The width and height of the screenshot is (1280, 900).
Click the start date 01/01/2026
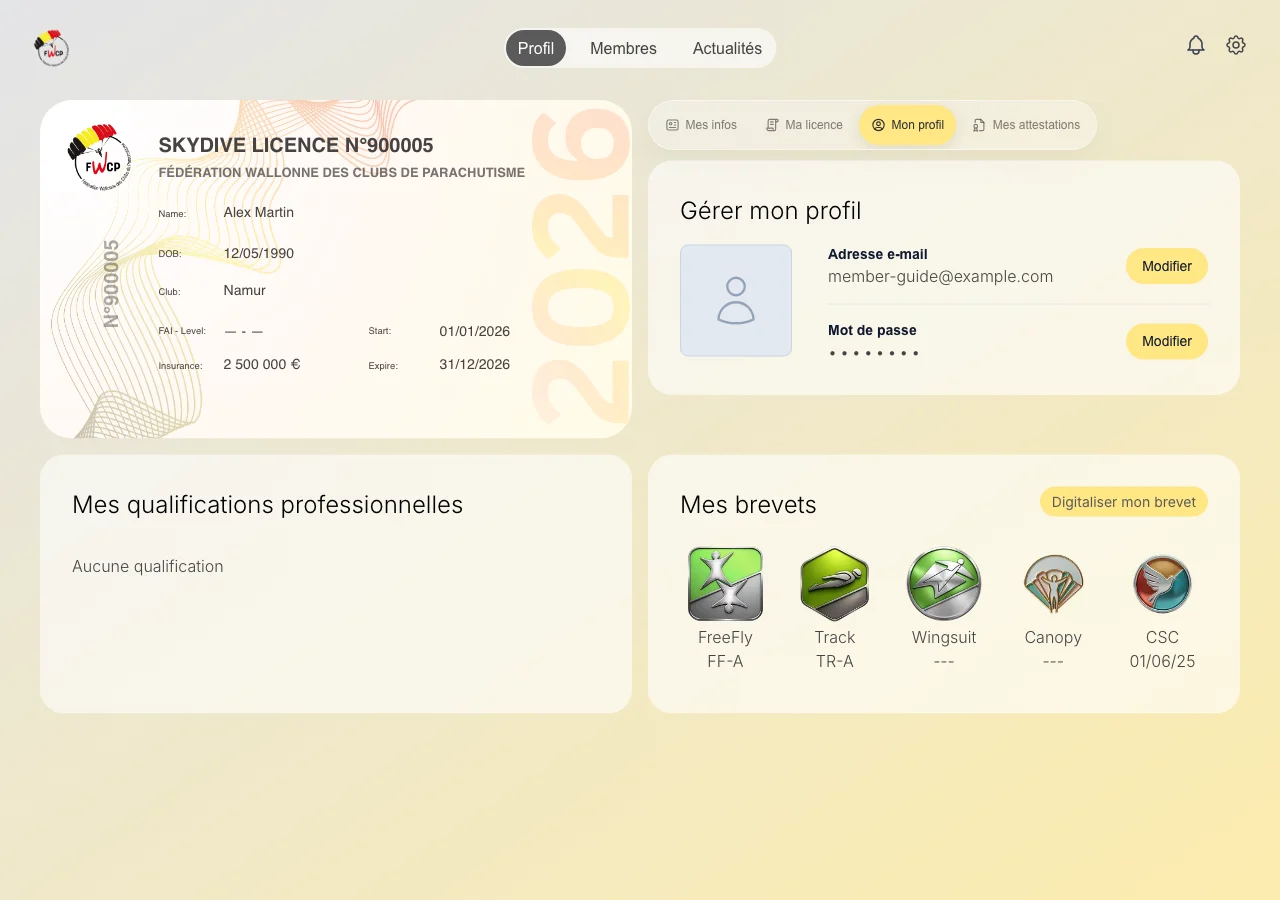[x=475, y=331]
